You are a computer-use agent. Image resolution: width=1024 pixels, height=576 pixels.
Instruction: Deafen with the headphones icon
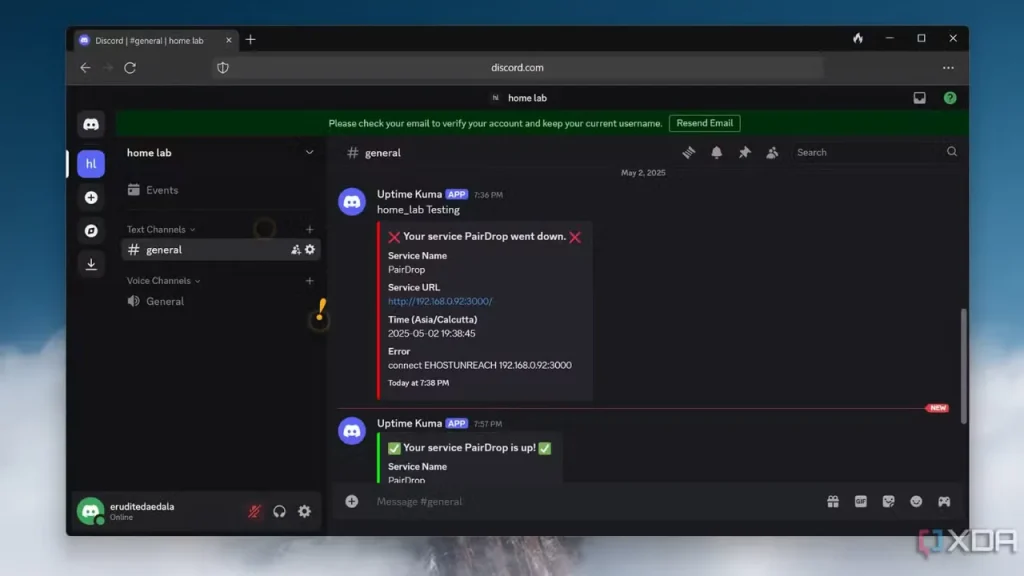coord(280,511)
